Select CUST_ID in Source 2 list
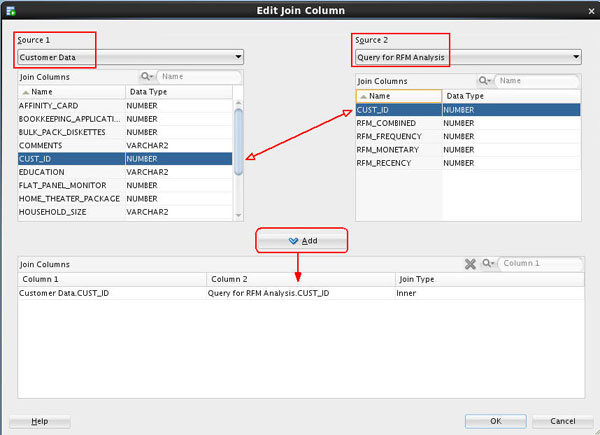This screenshot has height=435, width=600. pyautogui.click(x=468, y=110)
